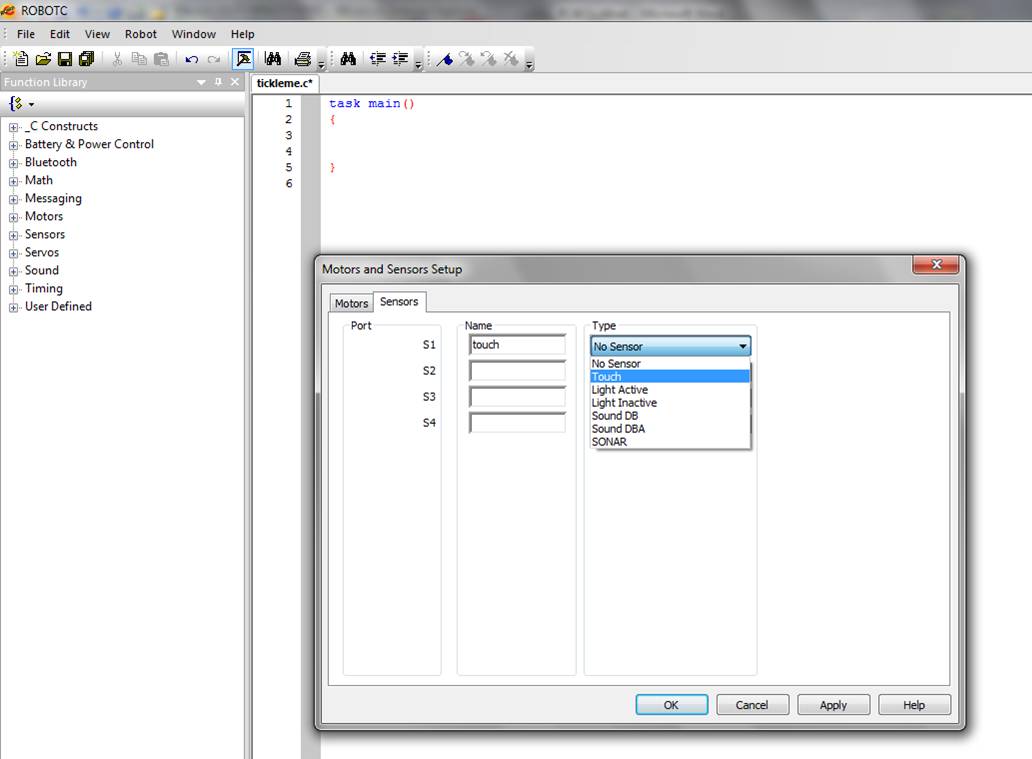Click the S1 Type combo box
This screenshot has height=759, width=1032.
pyautogui.click(x=670, y=346)
